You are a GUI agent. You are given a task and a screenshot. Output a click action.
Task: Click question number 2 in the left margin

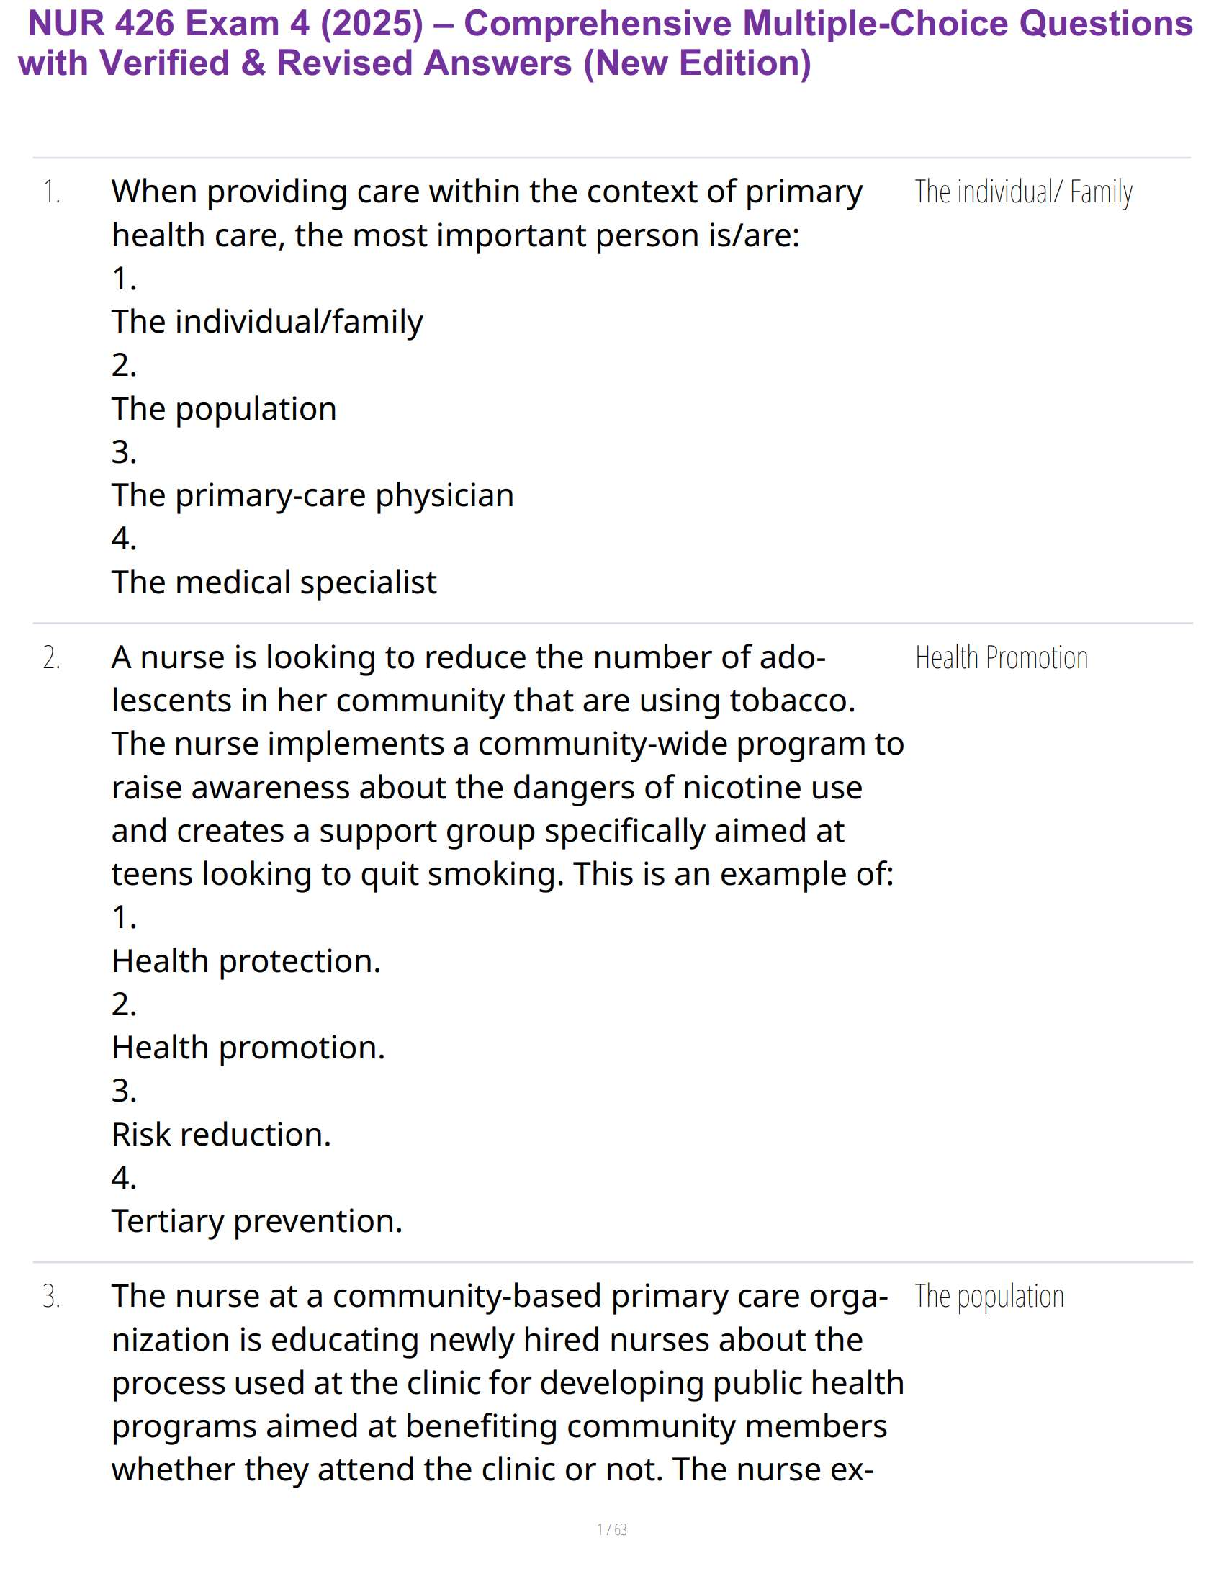tap(52, 658)
